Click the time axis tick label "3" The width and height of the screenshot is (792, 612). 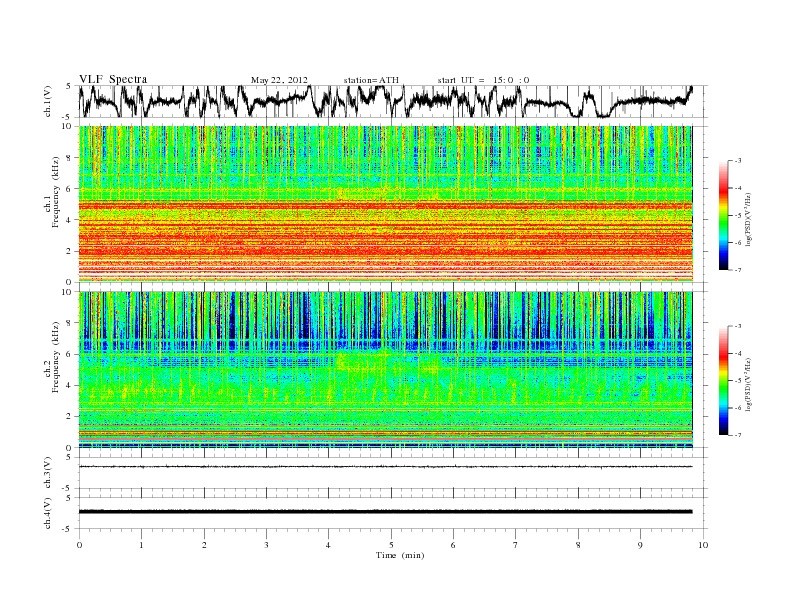[x=266, y=545]
